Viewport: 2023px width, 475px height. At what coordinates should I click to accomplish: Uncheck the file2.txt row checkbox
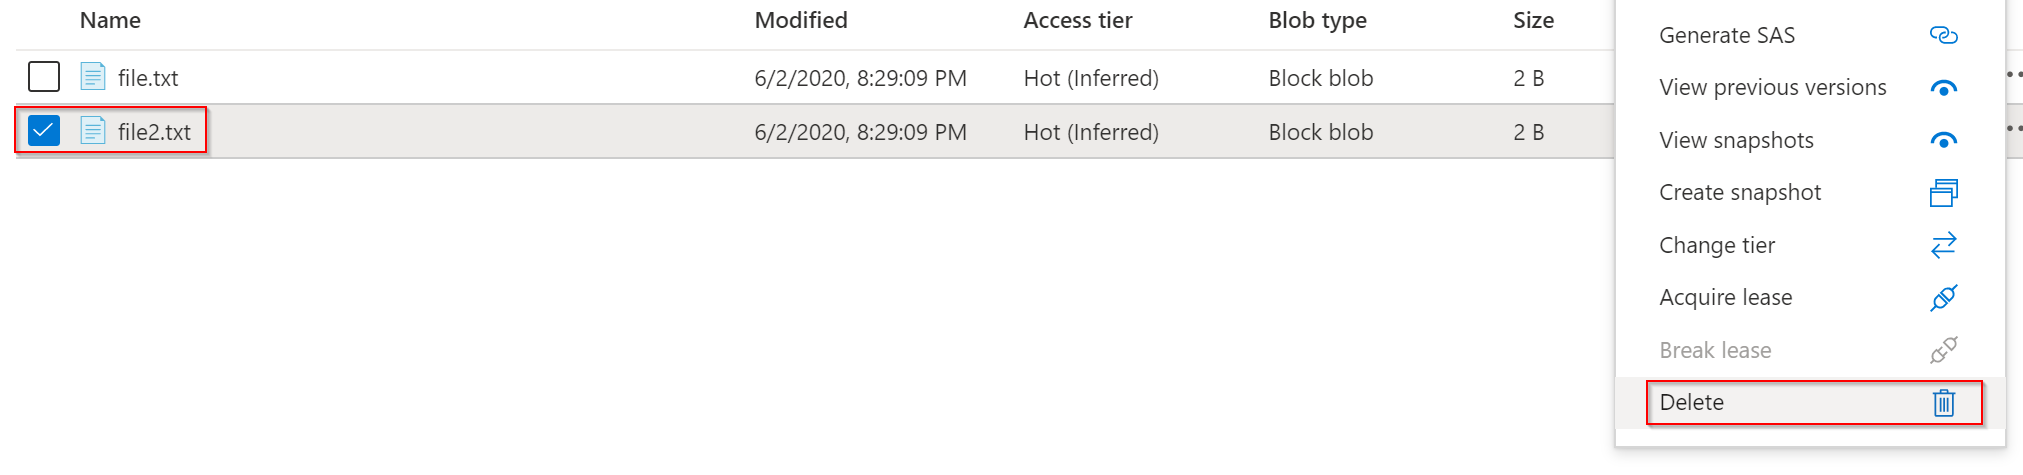[x=44, y=131]
